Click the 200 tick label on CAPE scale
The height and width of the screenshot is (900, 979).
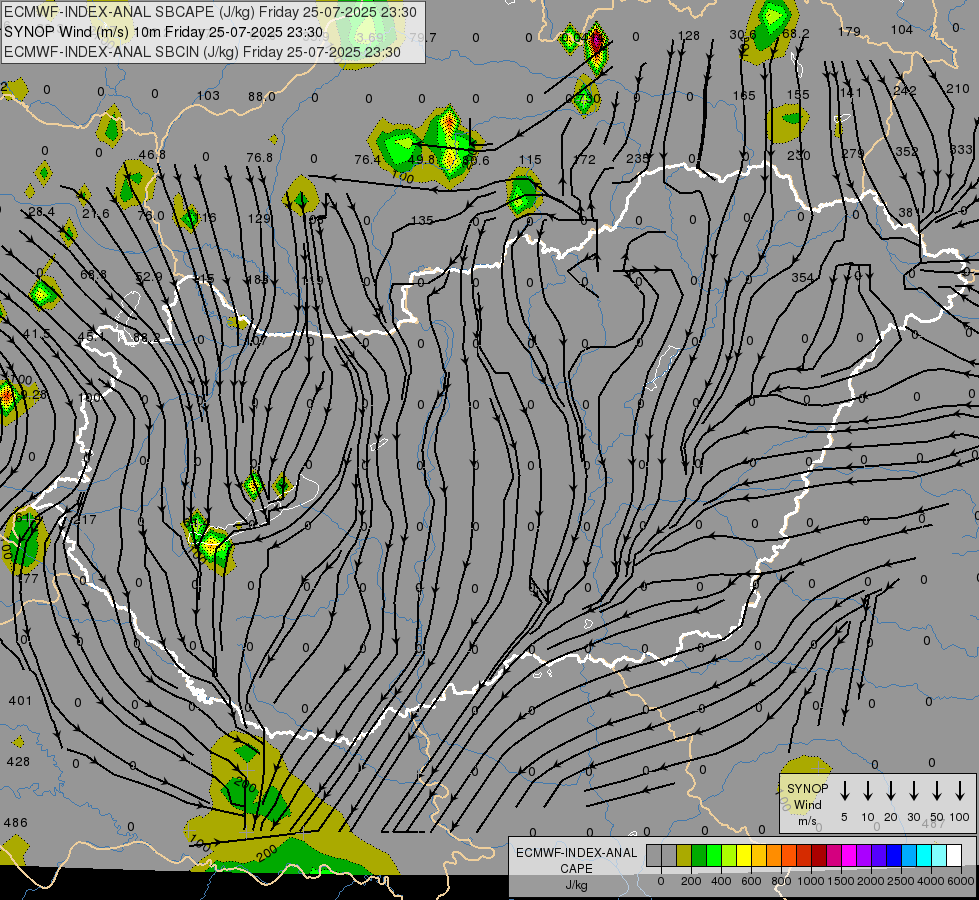691,881
